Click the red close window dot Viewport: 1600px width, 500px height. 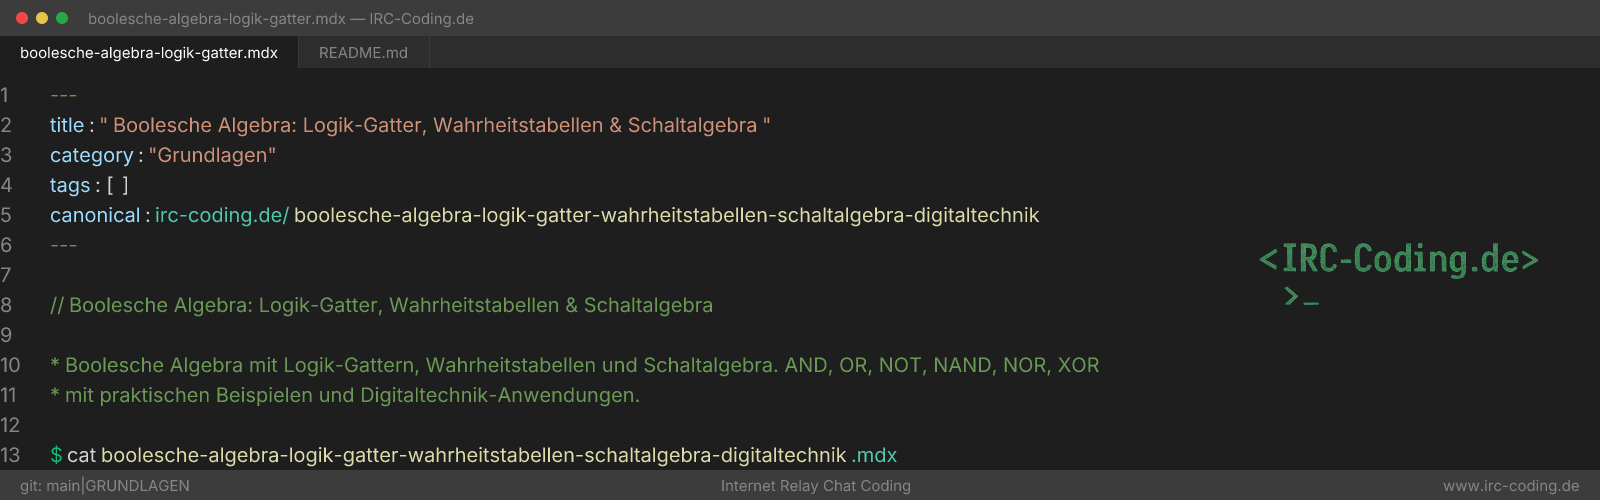22,18
